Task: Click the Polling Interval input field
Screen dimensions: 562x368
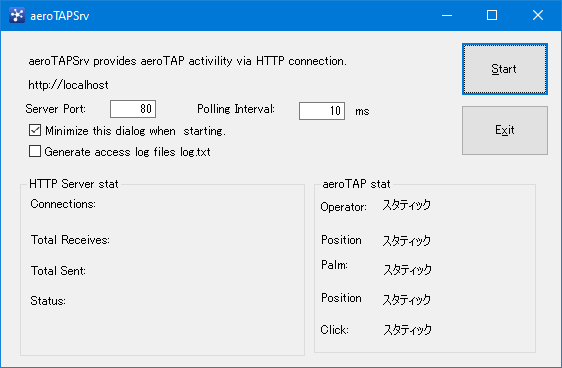Action: click(322, 111)
